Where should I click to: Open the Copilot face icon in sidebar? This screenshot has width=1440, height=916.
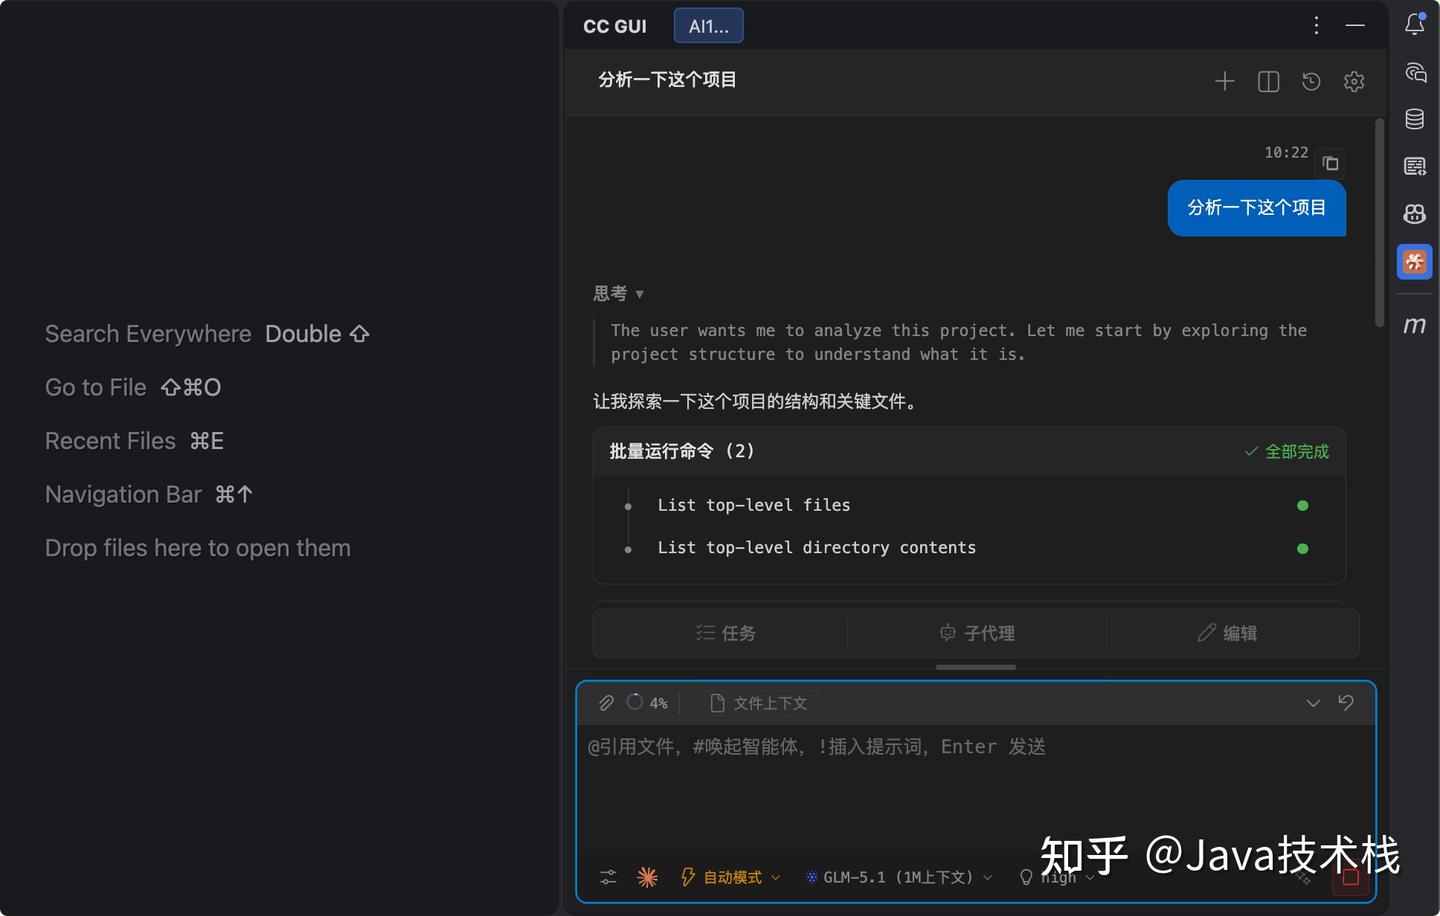click(x=1414, y=213)
